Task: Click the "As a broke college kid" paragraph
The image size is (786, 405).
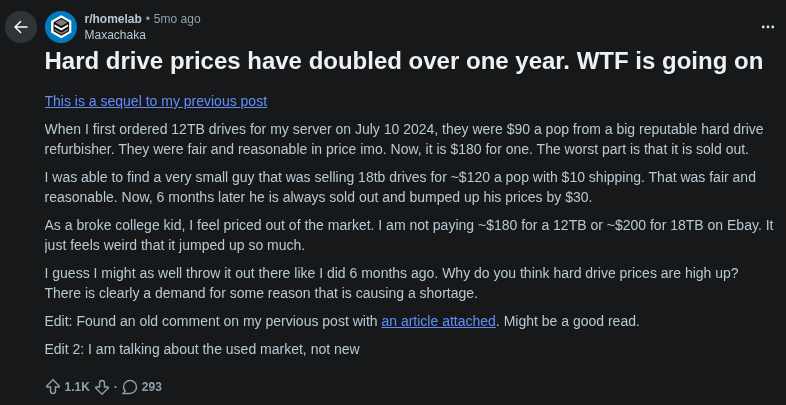Action: pyautogui.click(x=408, y=235)
